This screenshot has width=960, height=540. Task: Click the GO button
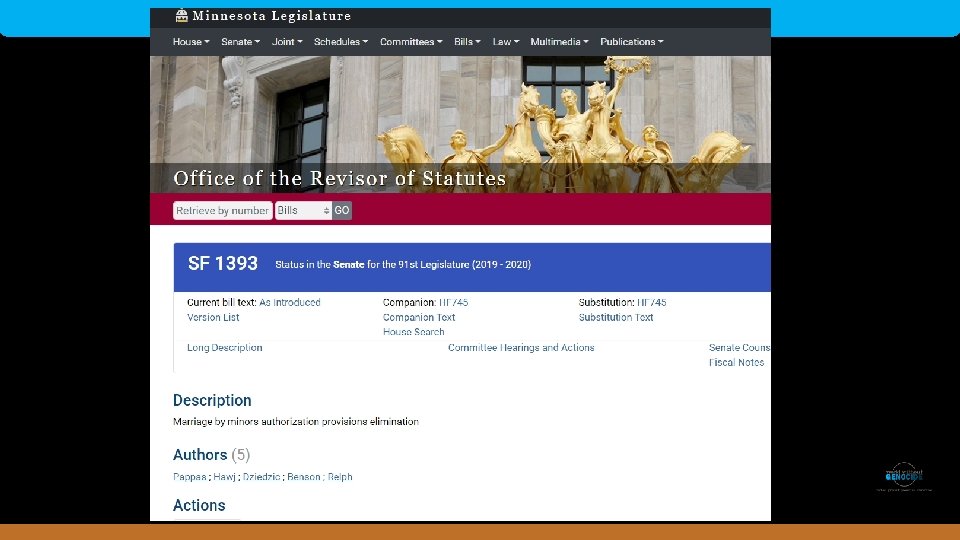pos(342,211)
